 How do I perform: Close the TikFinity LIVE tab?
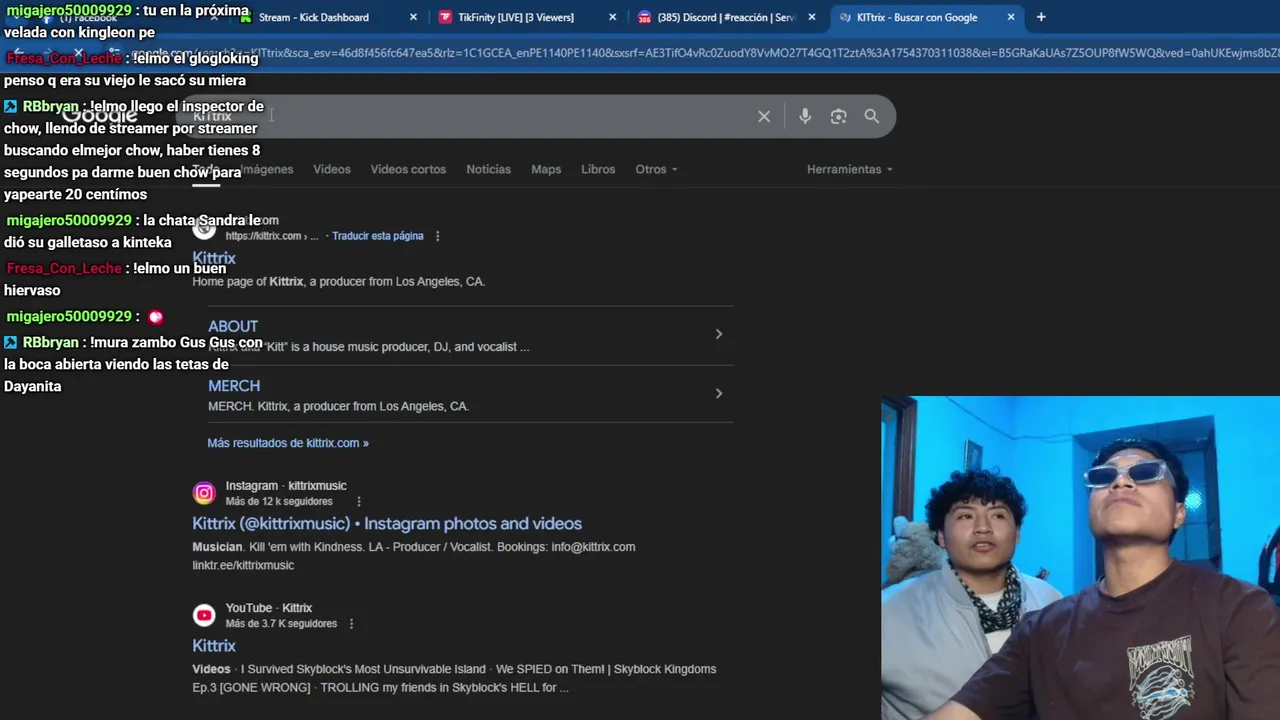[612, 17]
